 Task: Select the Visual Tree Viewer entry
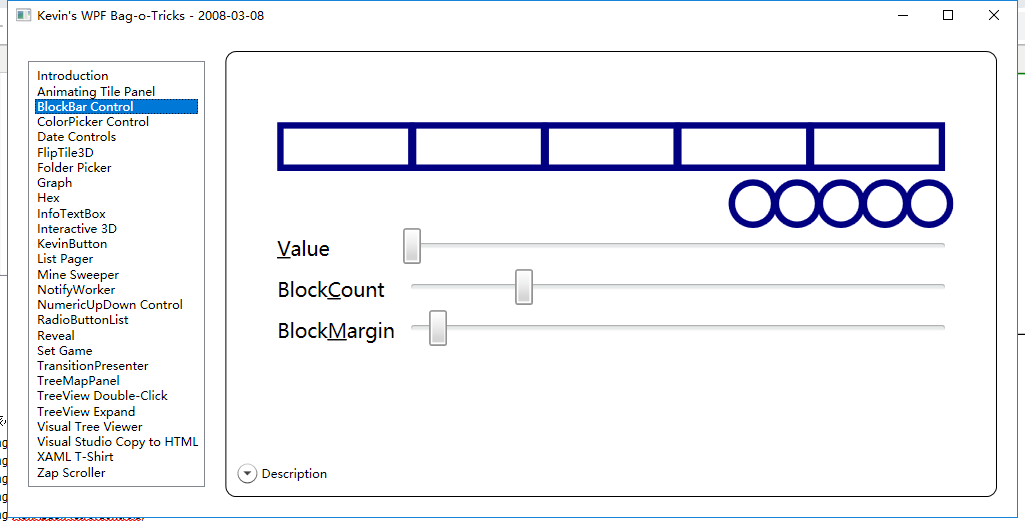[x=90, y=427]
